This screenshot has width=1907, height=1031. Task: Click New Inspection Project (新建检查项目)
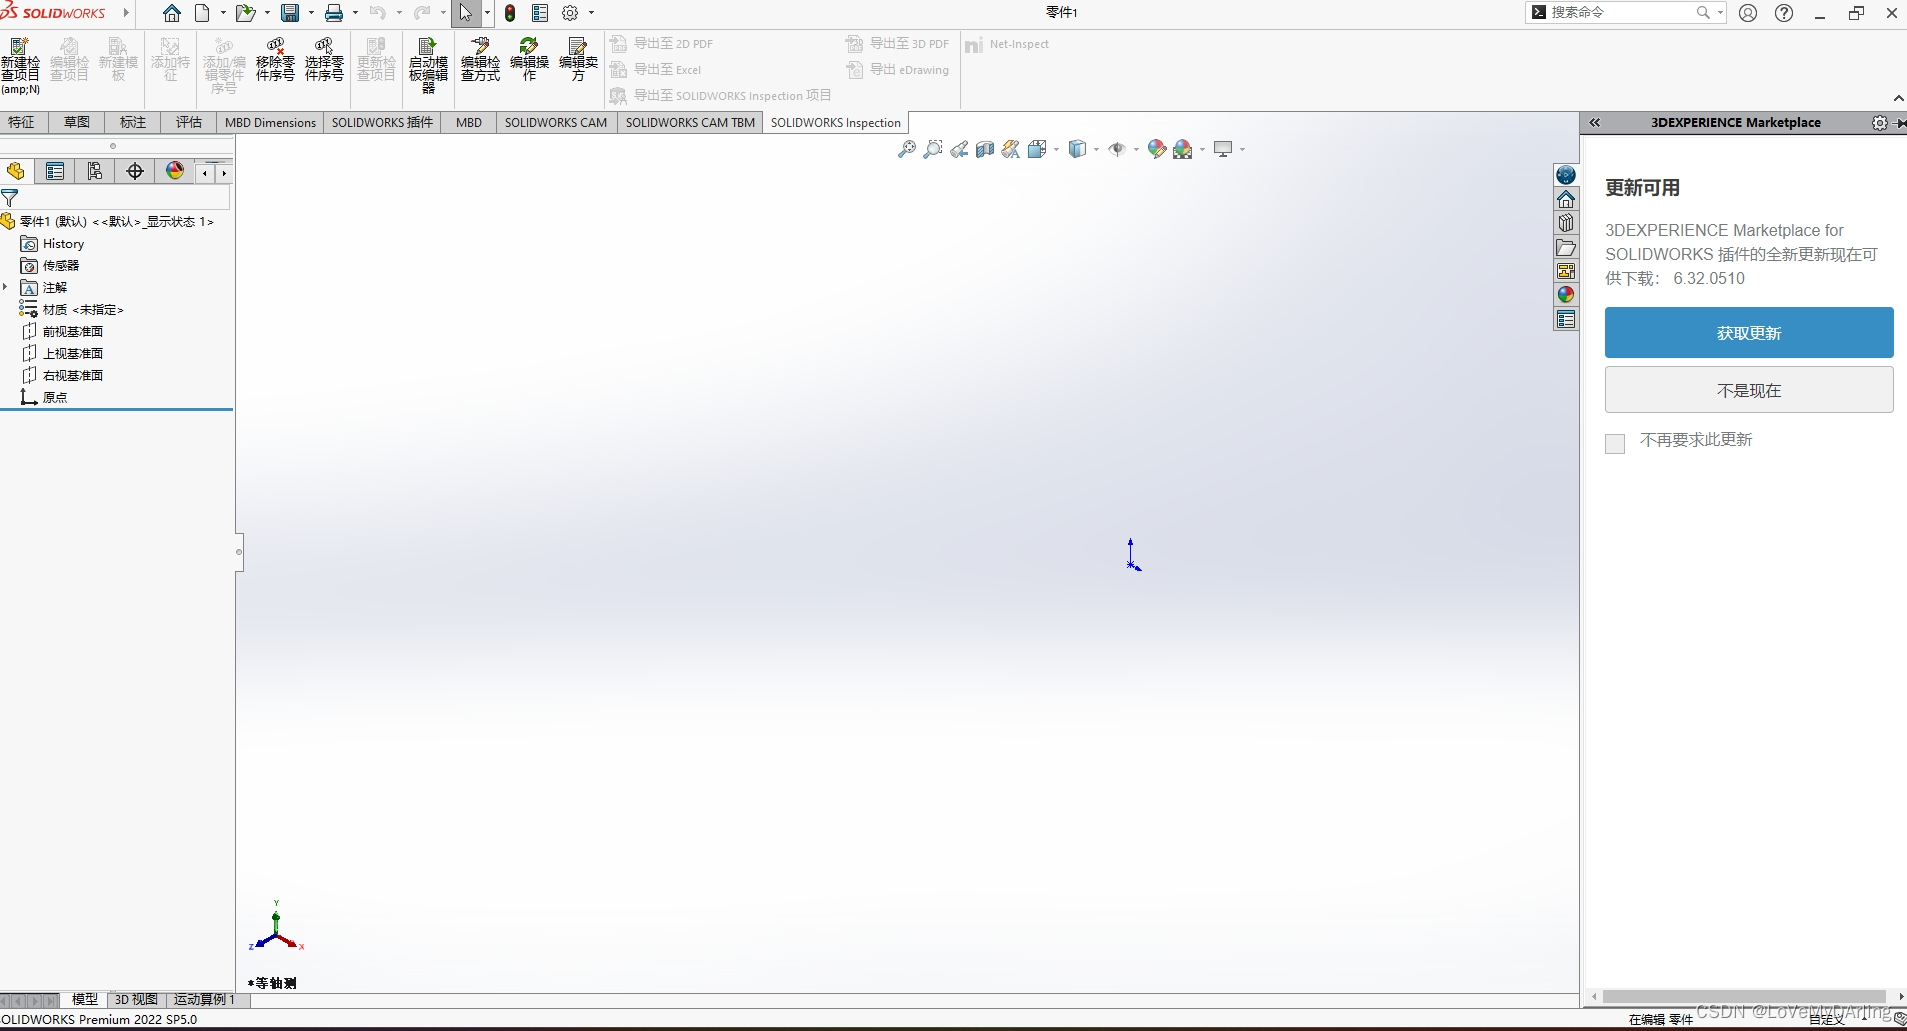pos(21,65)
